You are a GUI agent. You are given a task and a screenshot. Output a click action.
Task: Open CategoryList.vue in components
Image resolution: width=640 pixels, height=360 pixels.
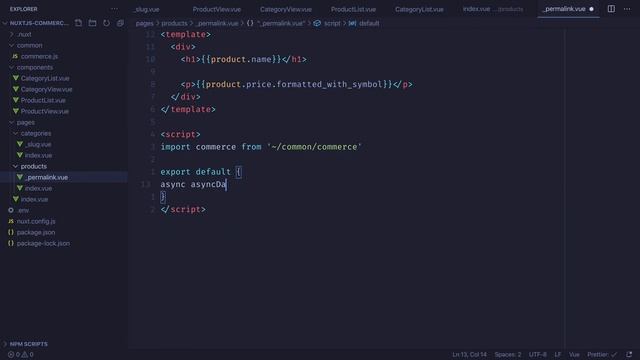(x=45, y=78)
